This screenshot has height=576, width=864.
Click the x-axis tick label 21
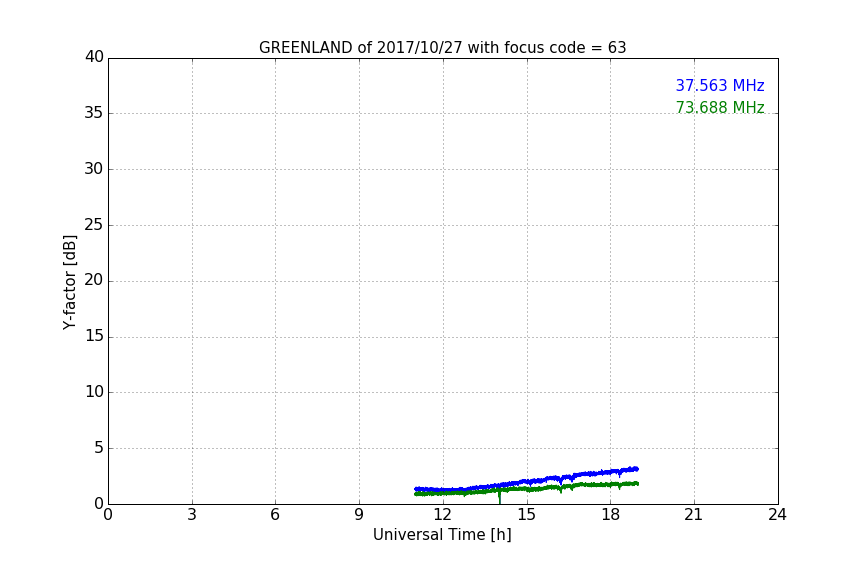point(694,515)
